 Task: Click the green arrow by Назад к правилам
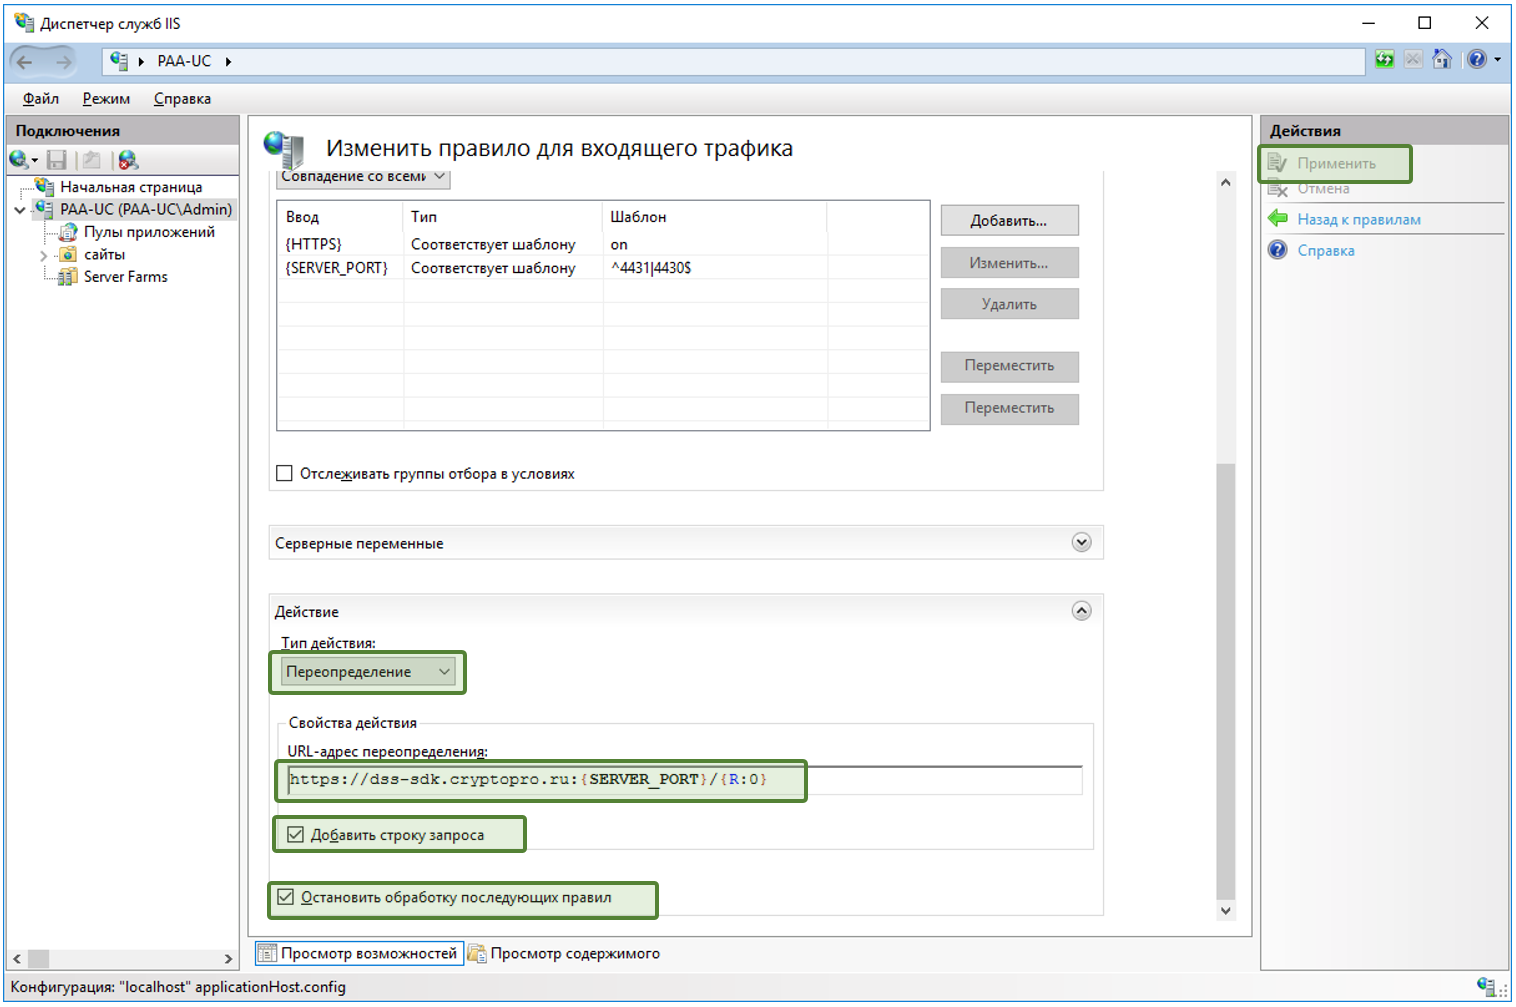1278,219
